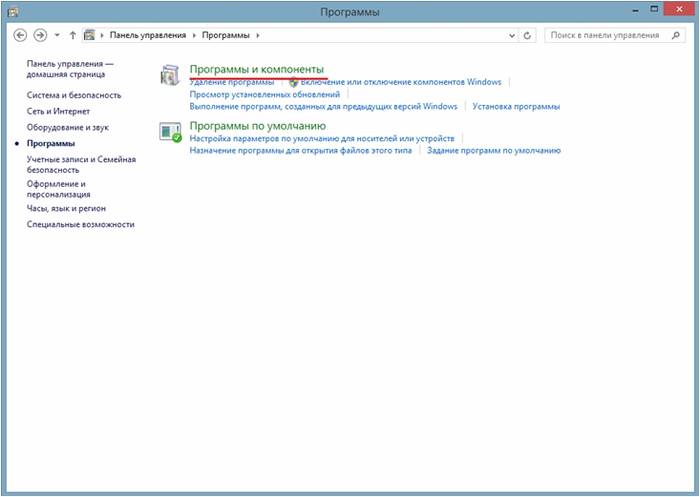700x497 pixels.
Task: Open Включение или отключение компонентов Windows
Action: coord(401,82)
